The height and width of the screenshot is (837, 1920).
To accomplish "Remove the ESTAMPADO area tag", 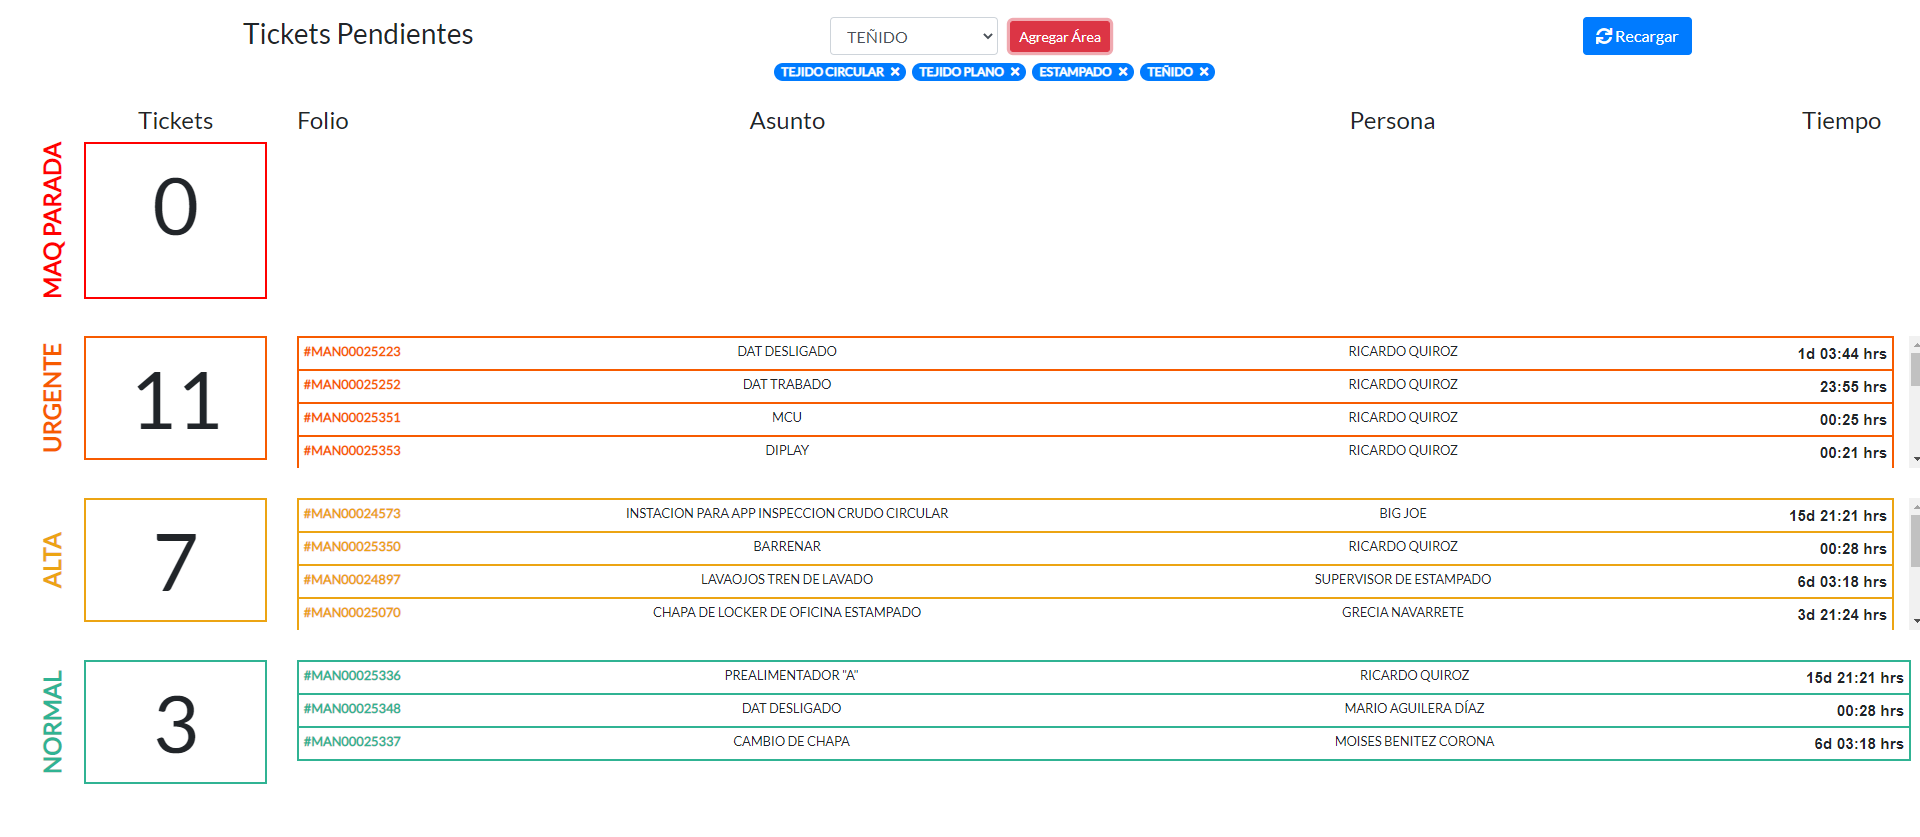I will coord(1123,72).
